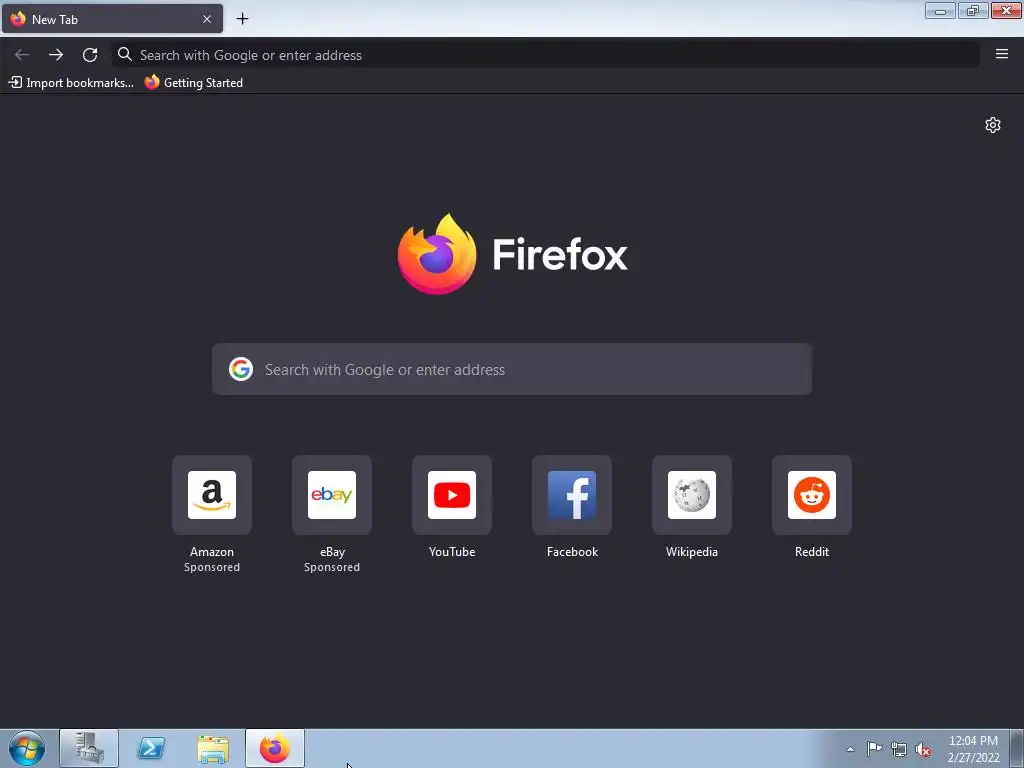Click the Firefox logo wordmark
The height and width of the screenshot is (768, 1024).
point(513,254)
